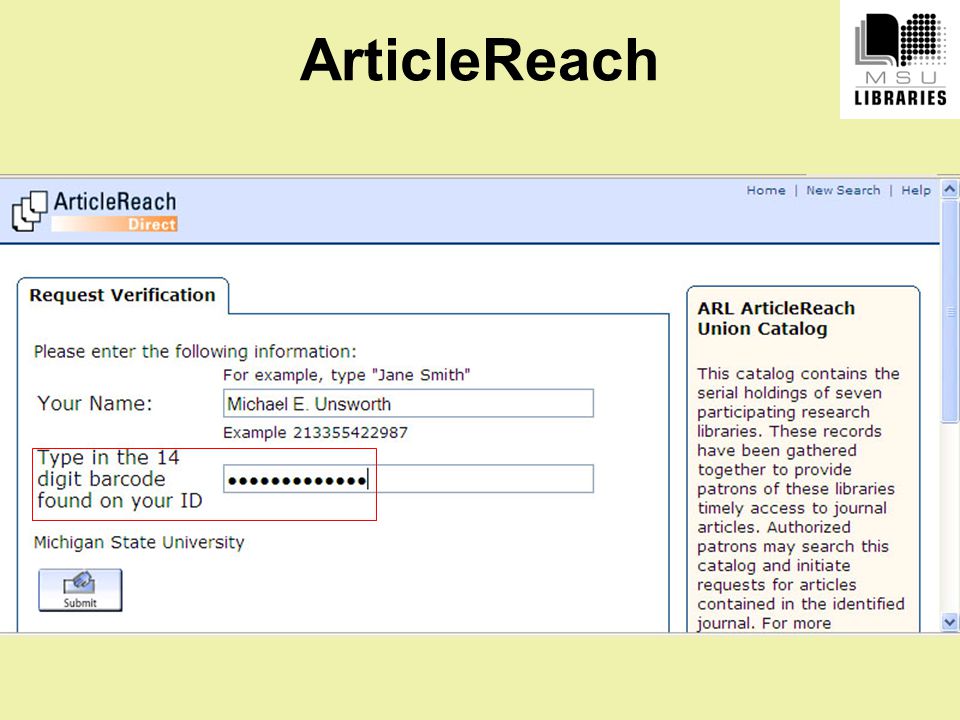
Task: Click 'Please enter the following information:' text
Action: click(x=195, y=352)
